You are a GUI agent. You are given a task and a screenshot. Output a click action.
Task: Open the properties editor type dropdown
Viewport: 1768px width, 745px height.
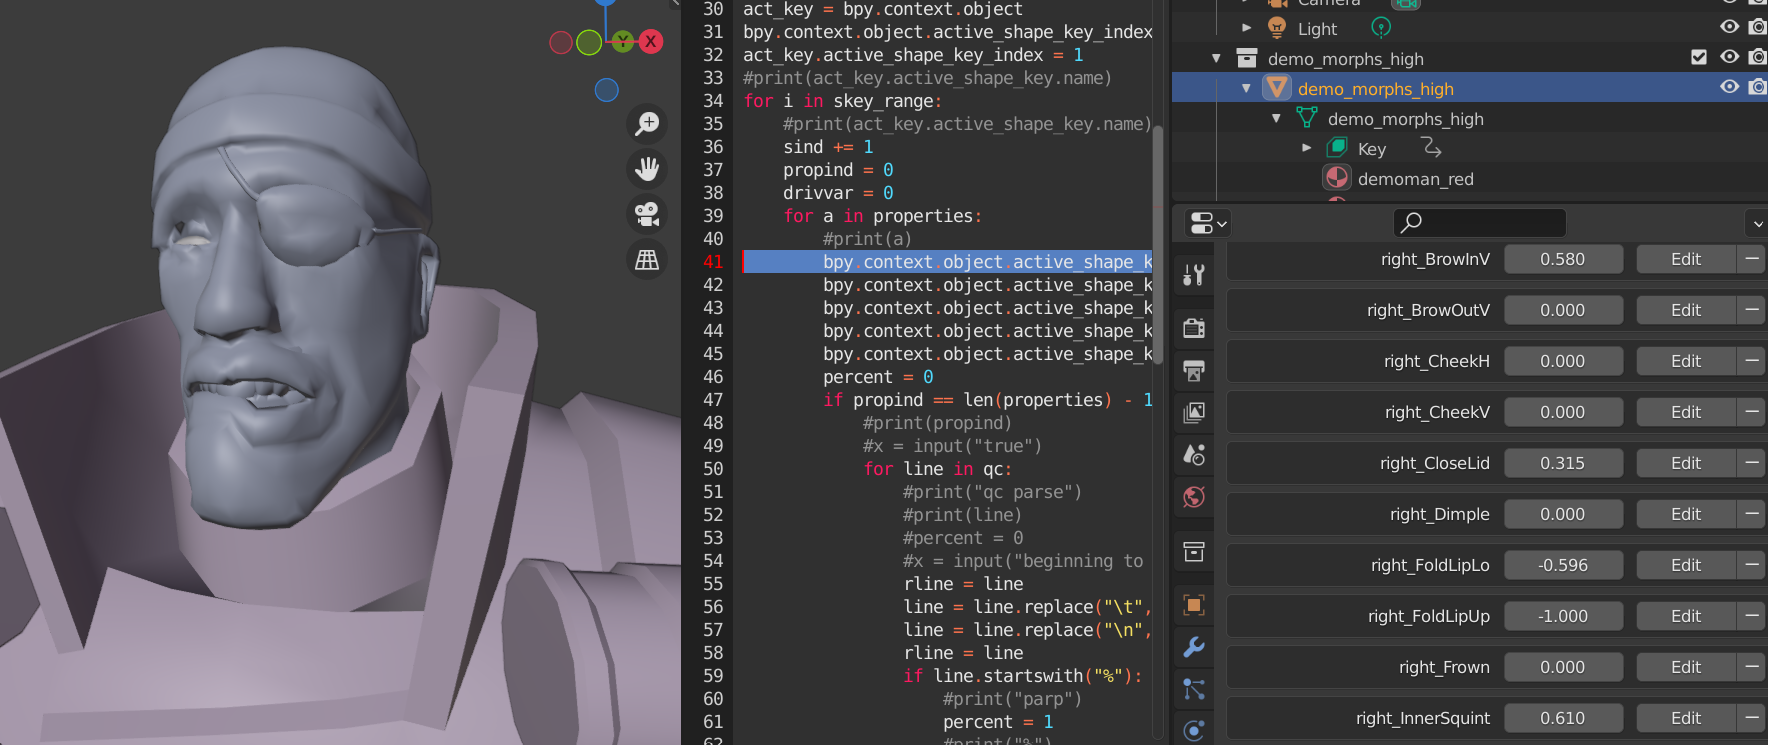1208,222
